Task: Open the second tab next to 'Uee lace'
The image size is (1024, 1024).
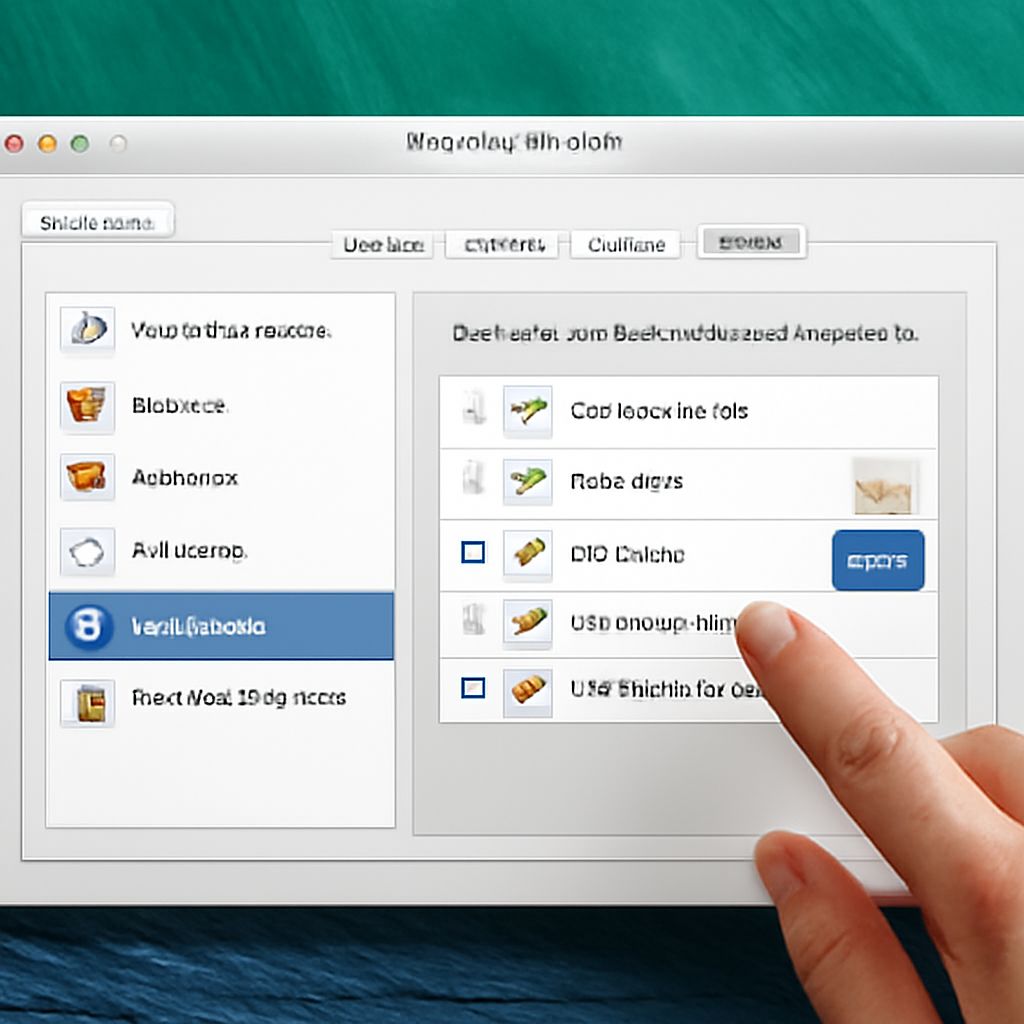Action: 502,245
